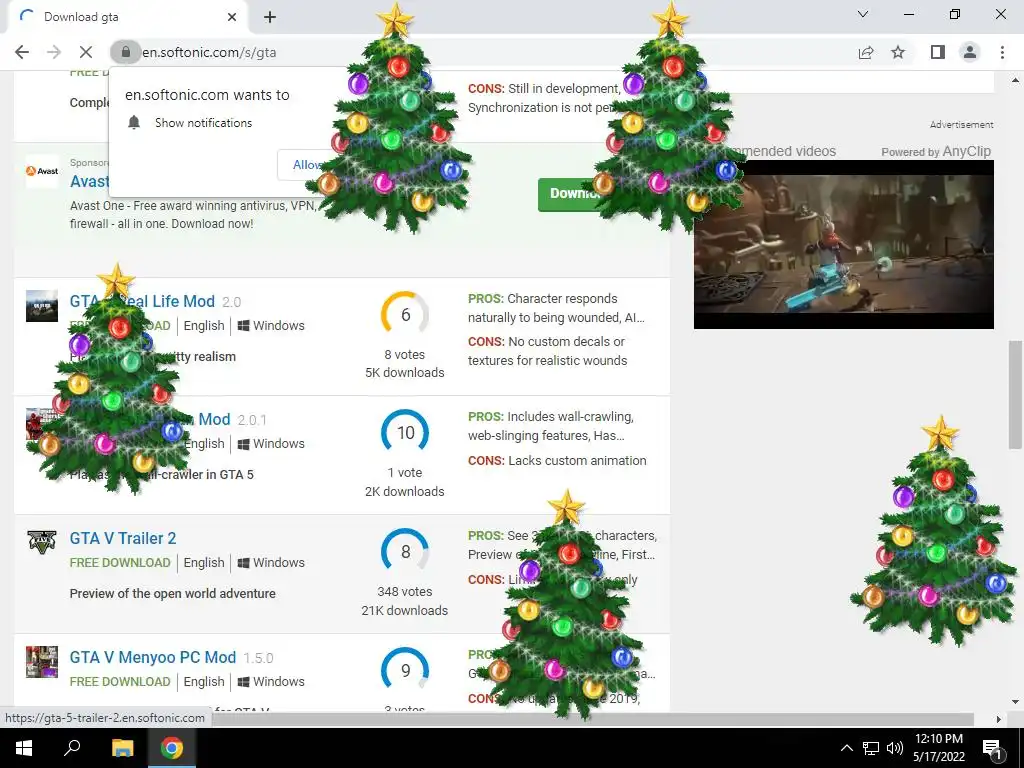Viewport: 1024px width, 768px height.
Task: Open the GTA Real Life Mod thumbnail
Action: [x=42, y=306]
